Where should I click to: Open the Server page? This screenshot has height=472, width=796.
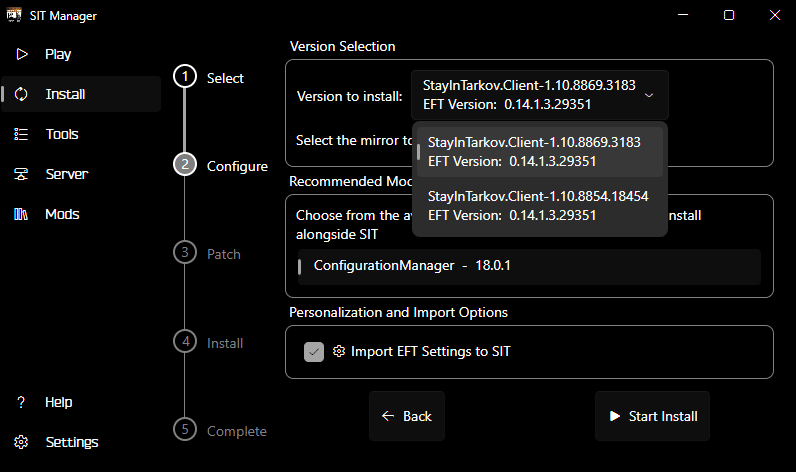tap(81, 174)
